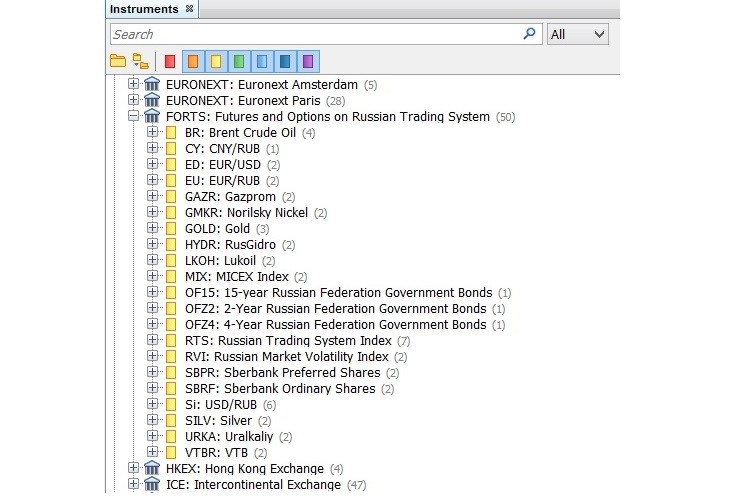Click yellow marker icon beside ED: EUR/USD

click(171, 165)
